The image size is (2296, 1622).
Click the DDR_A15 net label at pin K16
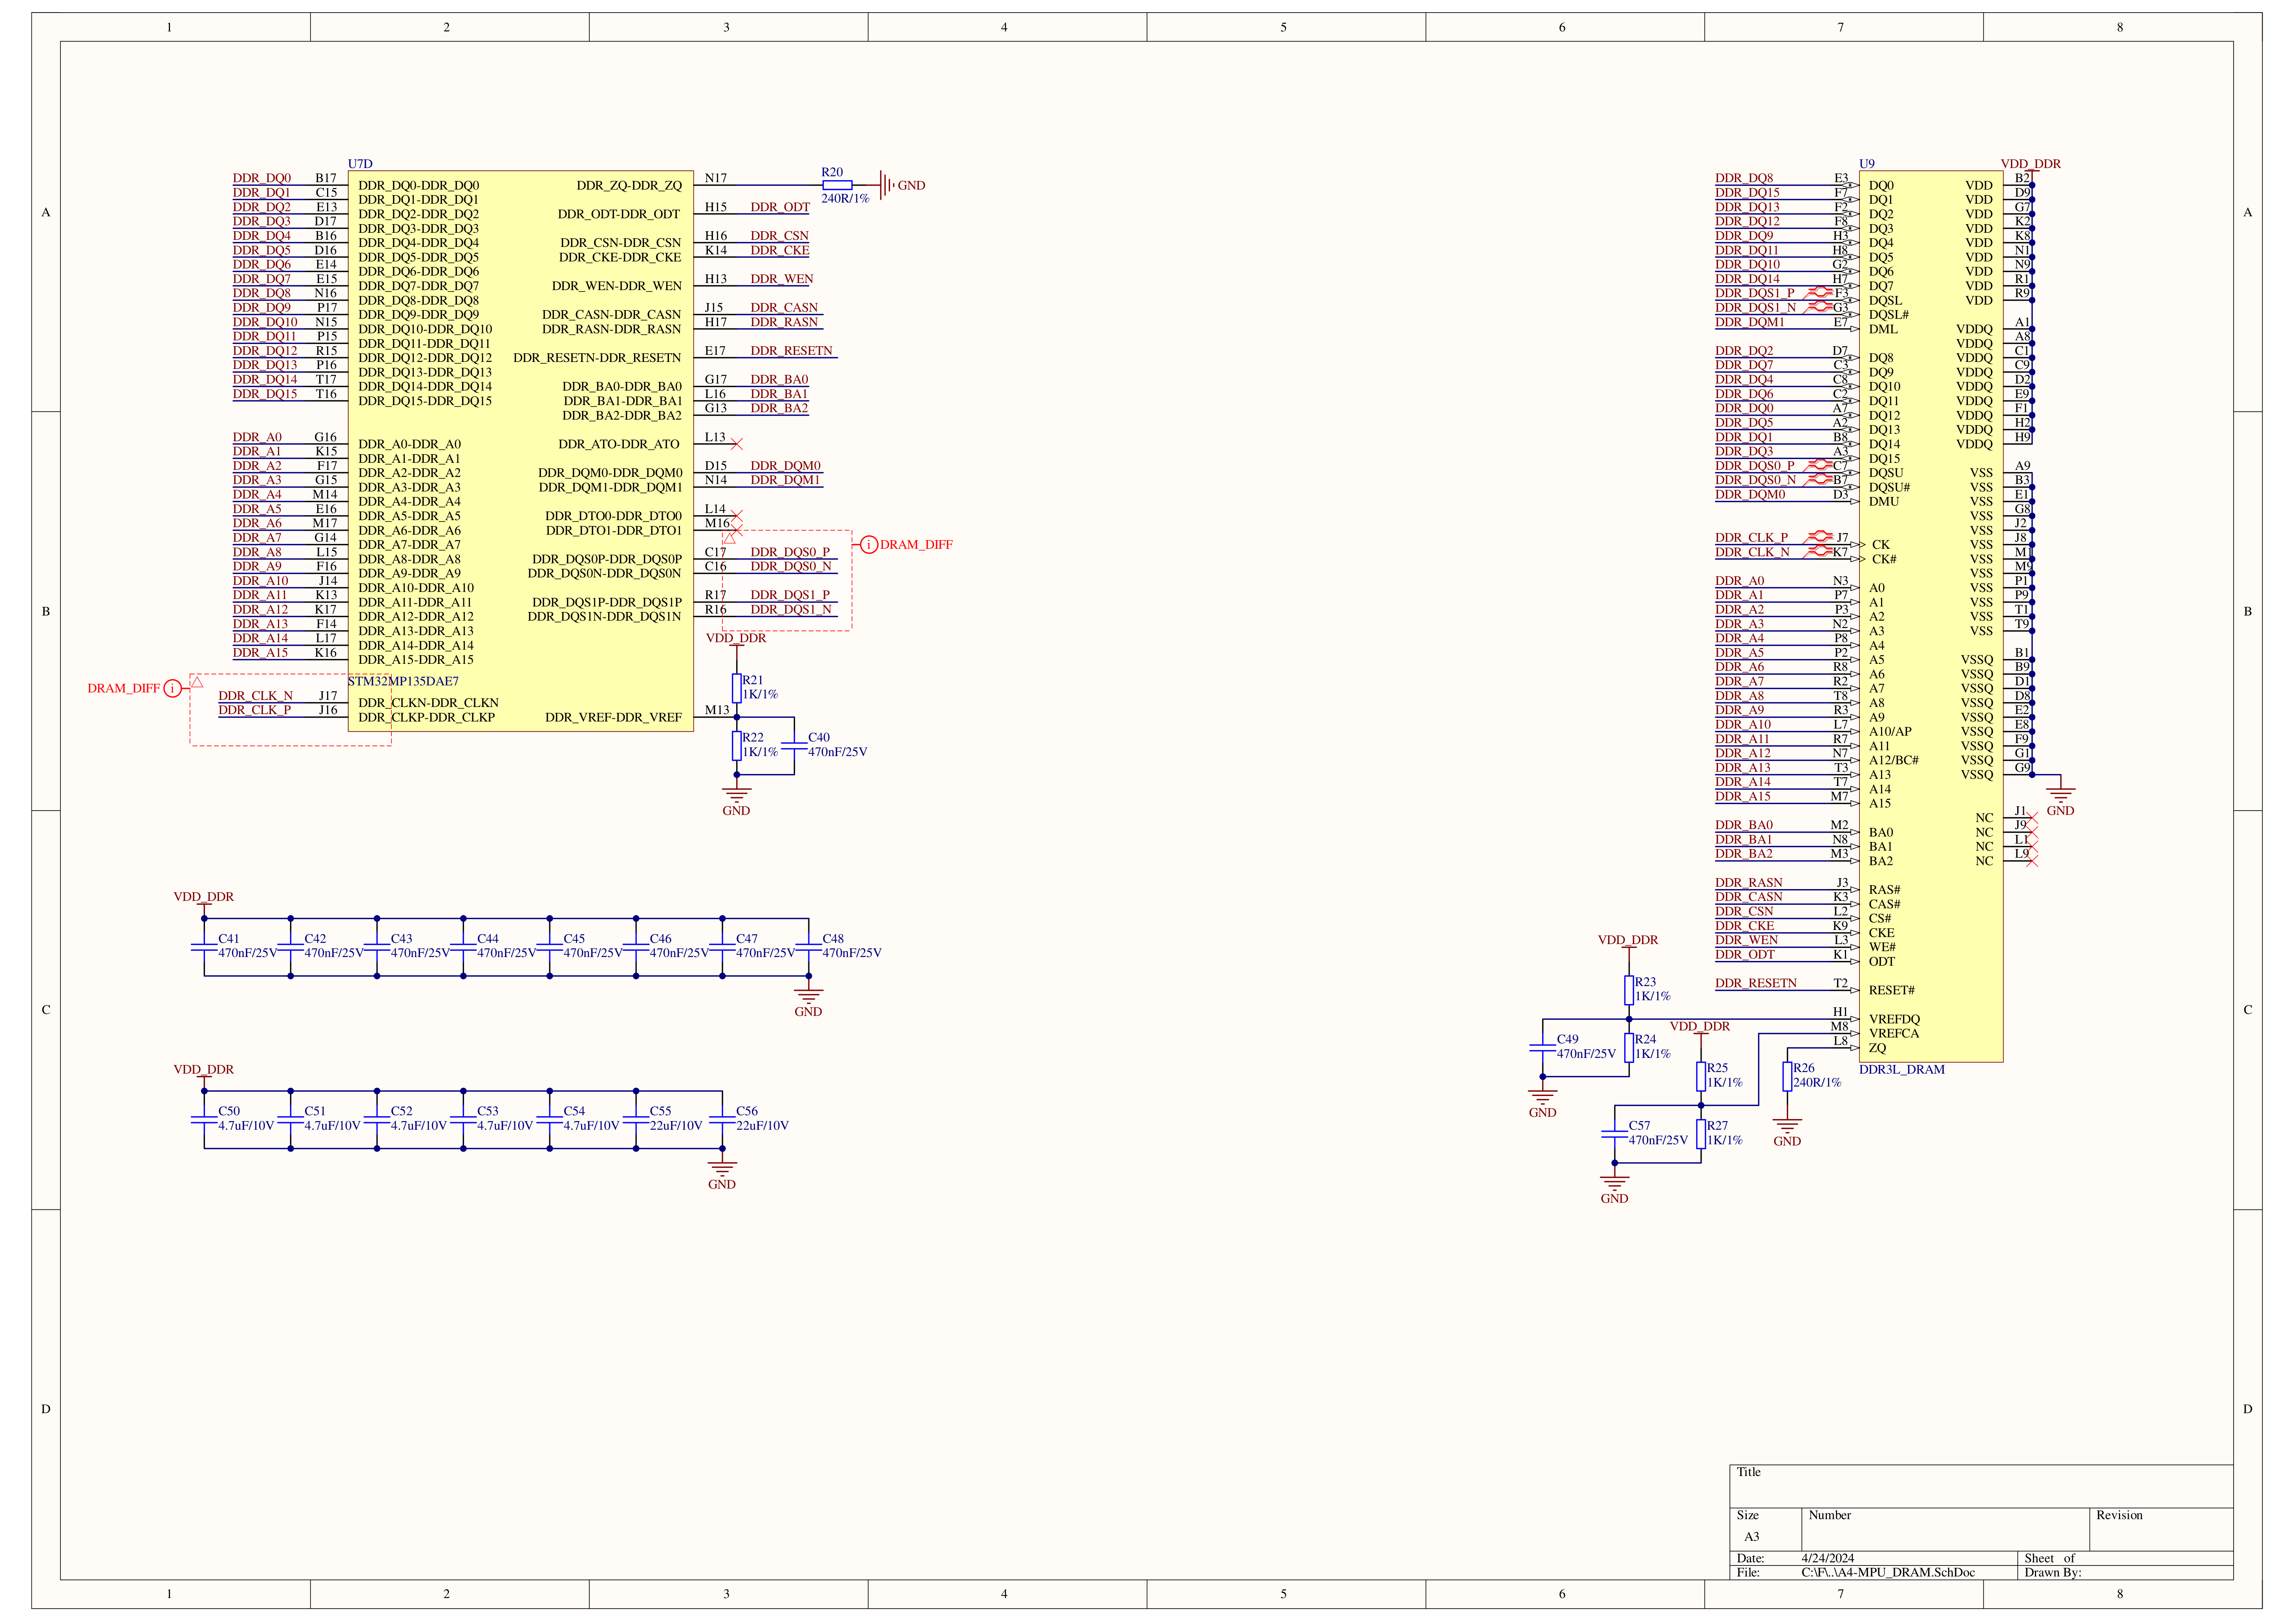coord(260,653)
